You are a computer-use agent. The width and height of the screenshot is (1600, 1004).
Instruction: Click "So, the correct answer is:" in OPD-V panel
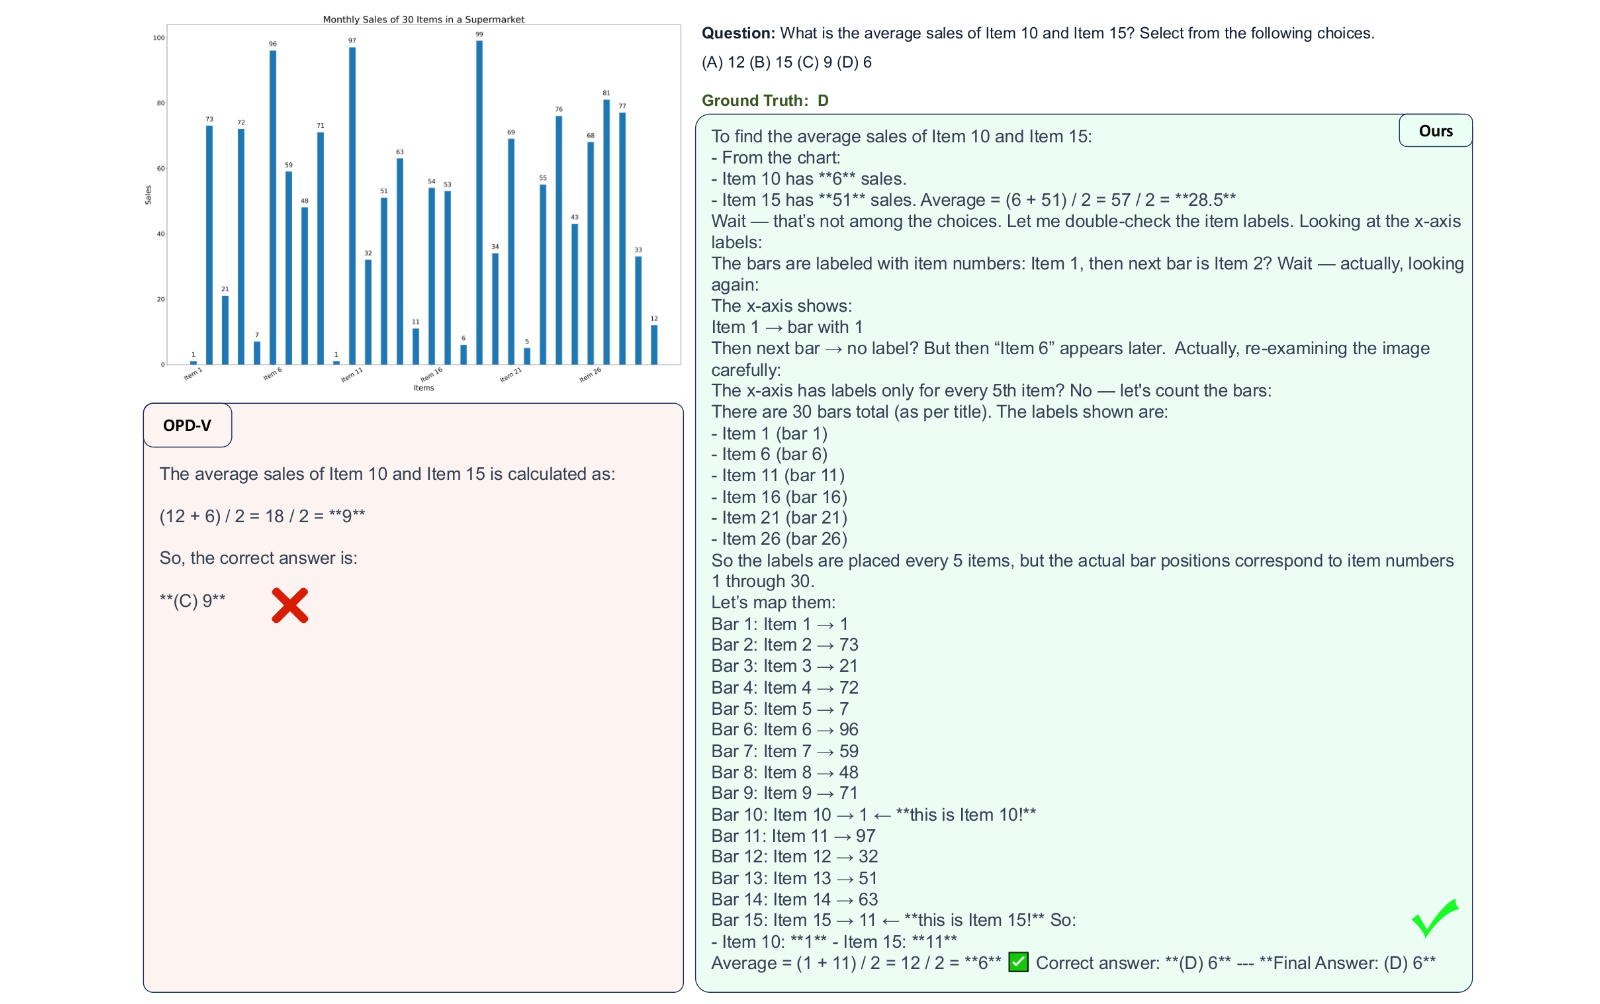pyautogui.click(x=258, y=558)
